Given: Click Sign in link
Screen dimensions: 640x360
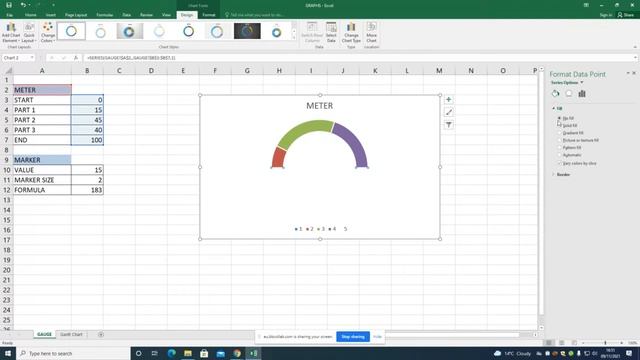Looking at the screenshot, I should click(x=606, y=15).
